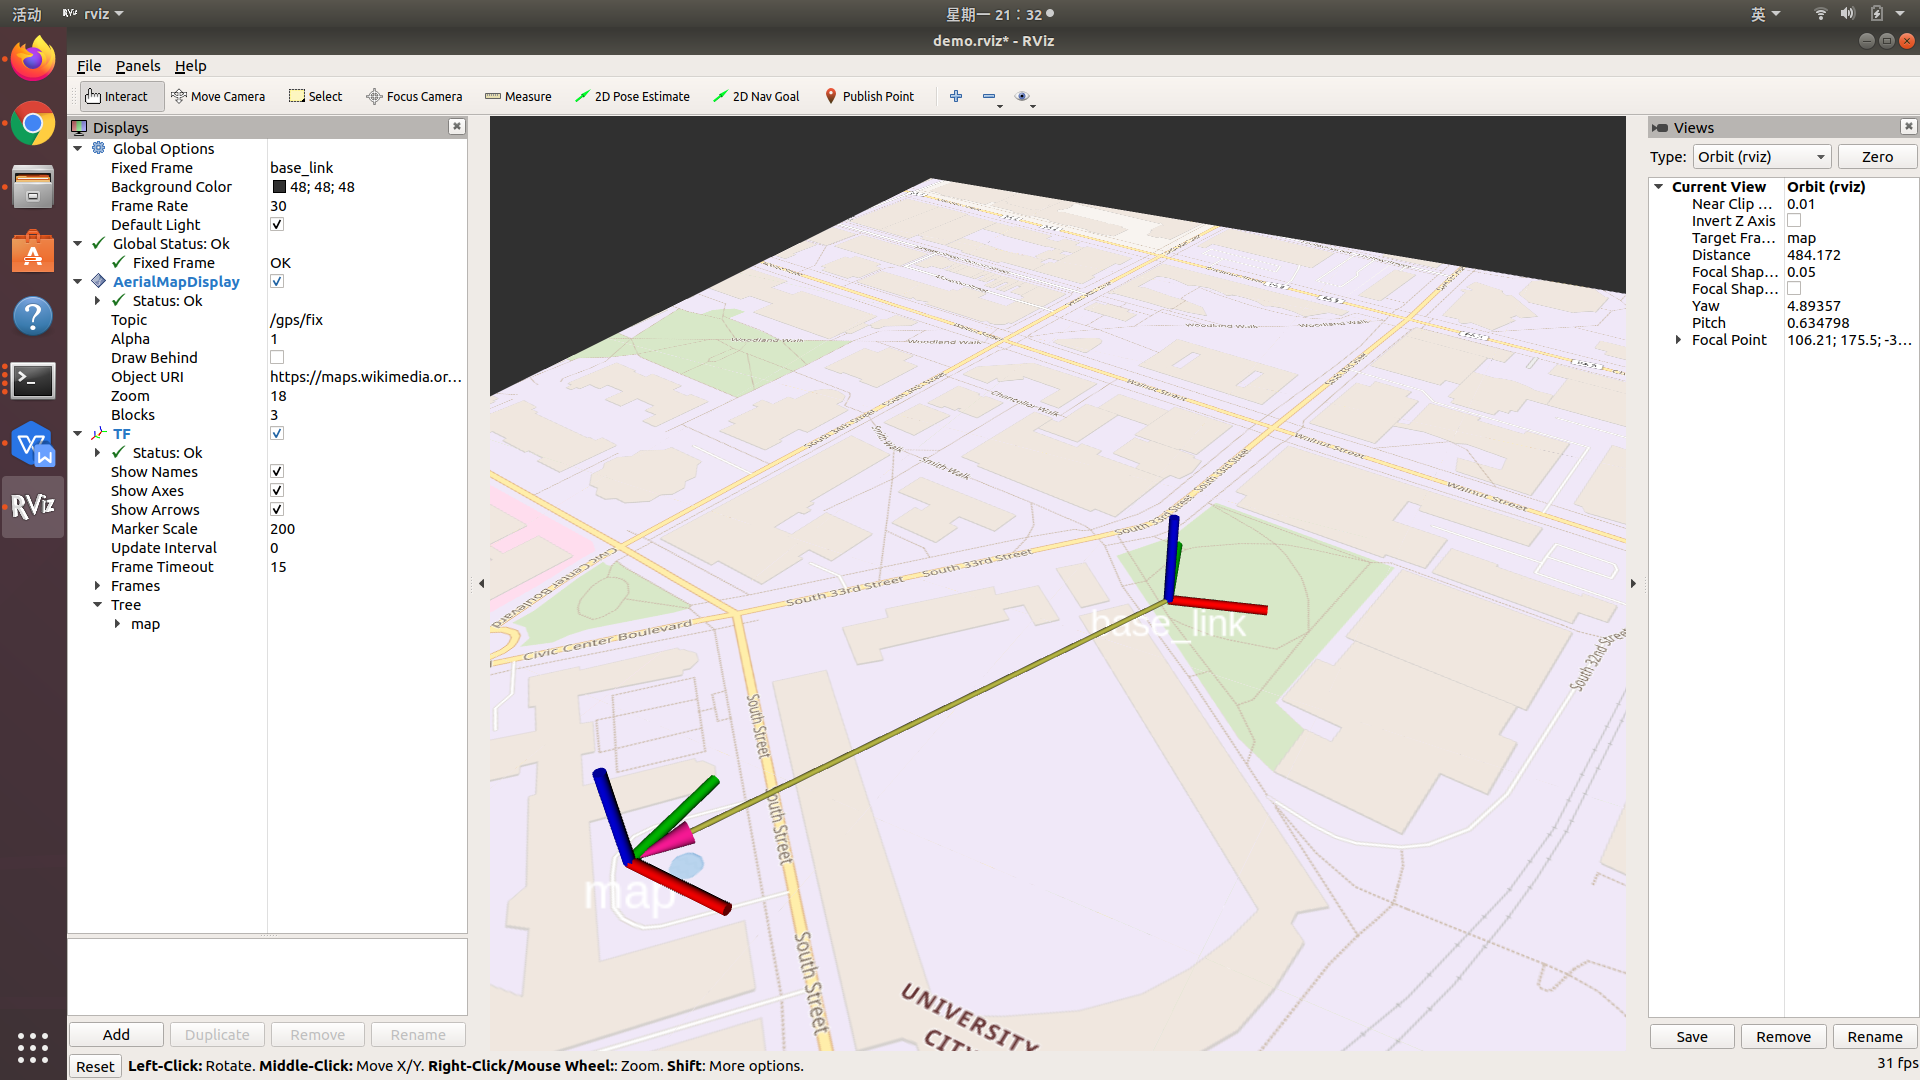Select the Move Camera tool
The width and height of the screenshot is (1920, 1080).
[218, 96]
